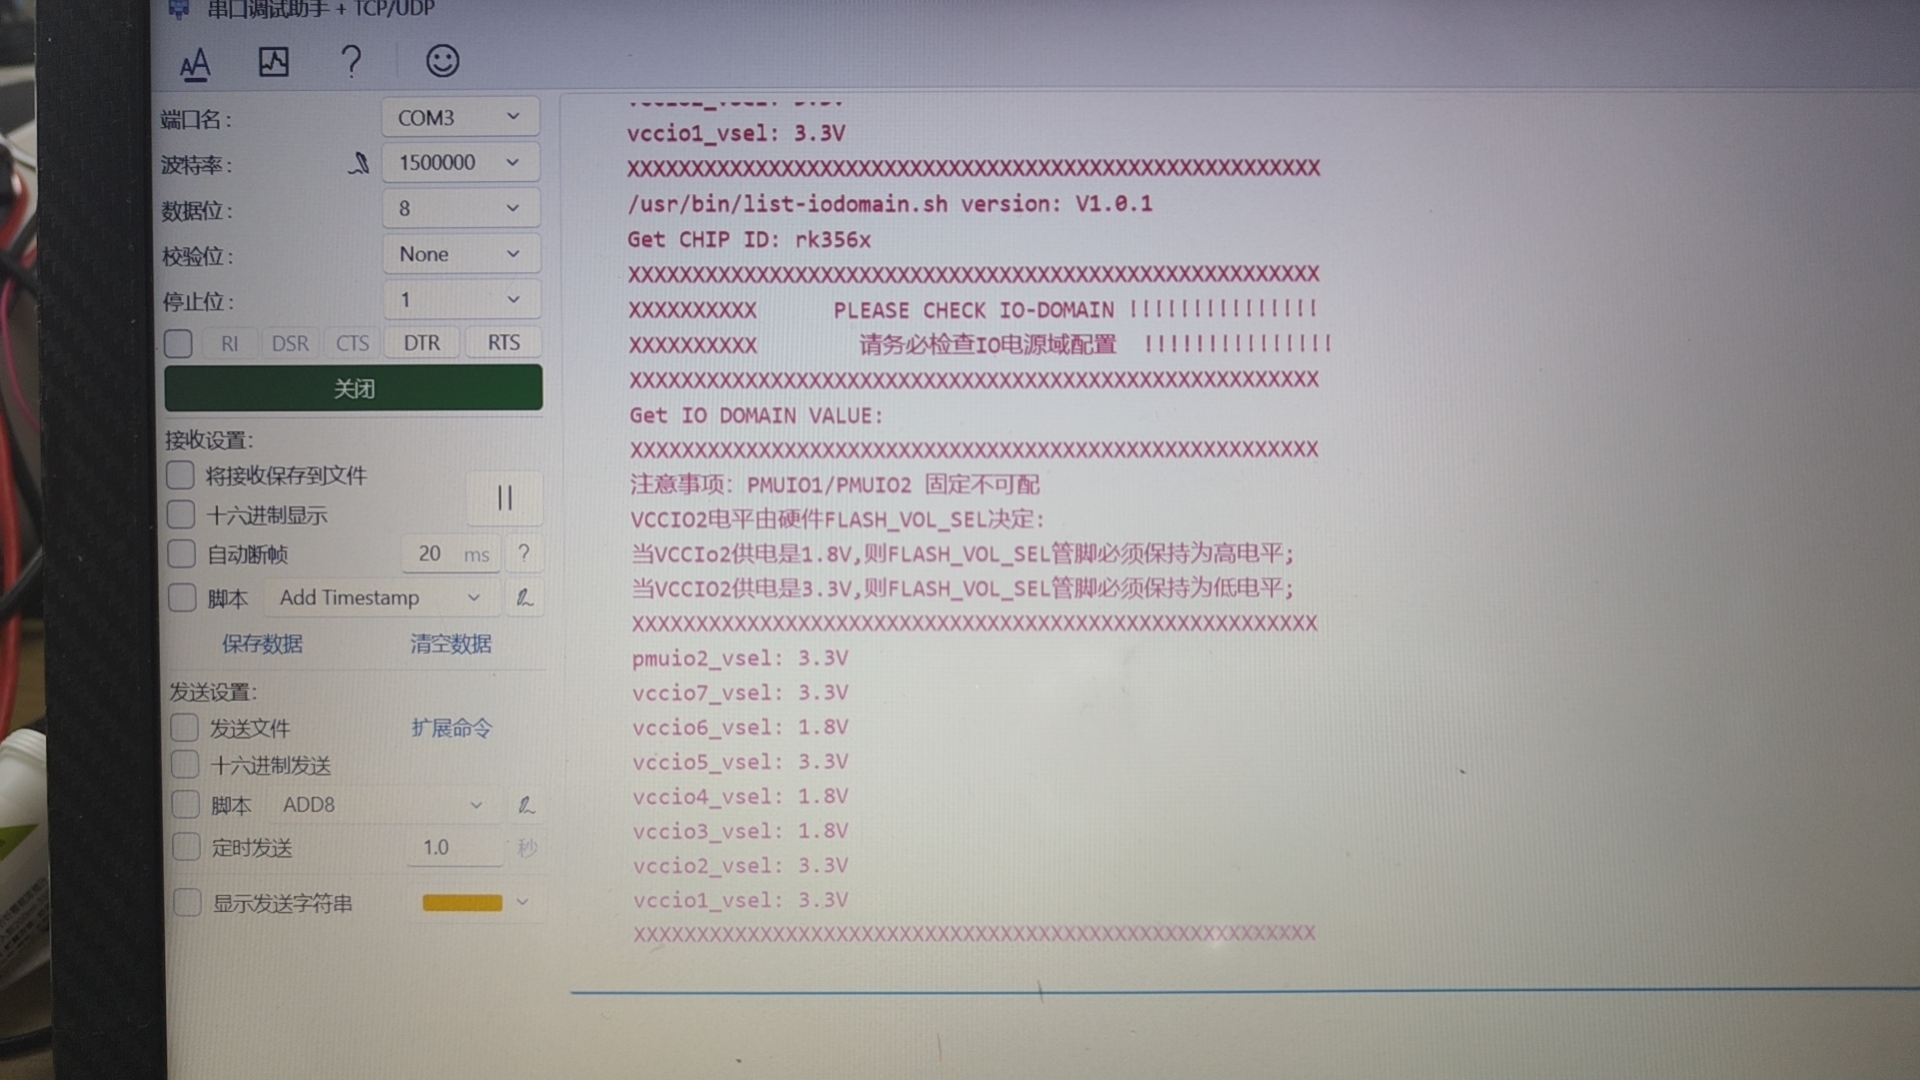This screenshot has width=1920, height=1080.
Task: Open the 1500000 baud rate dropdown
Action: (x=459, y=162)
